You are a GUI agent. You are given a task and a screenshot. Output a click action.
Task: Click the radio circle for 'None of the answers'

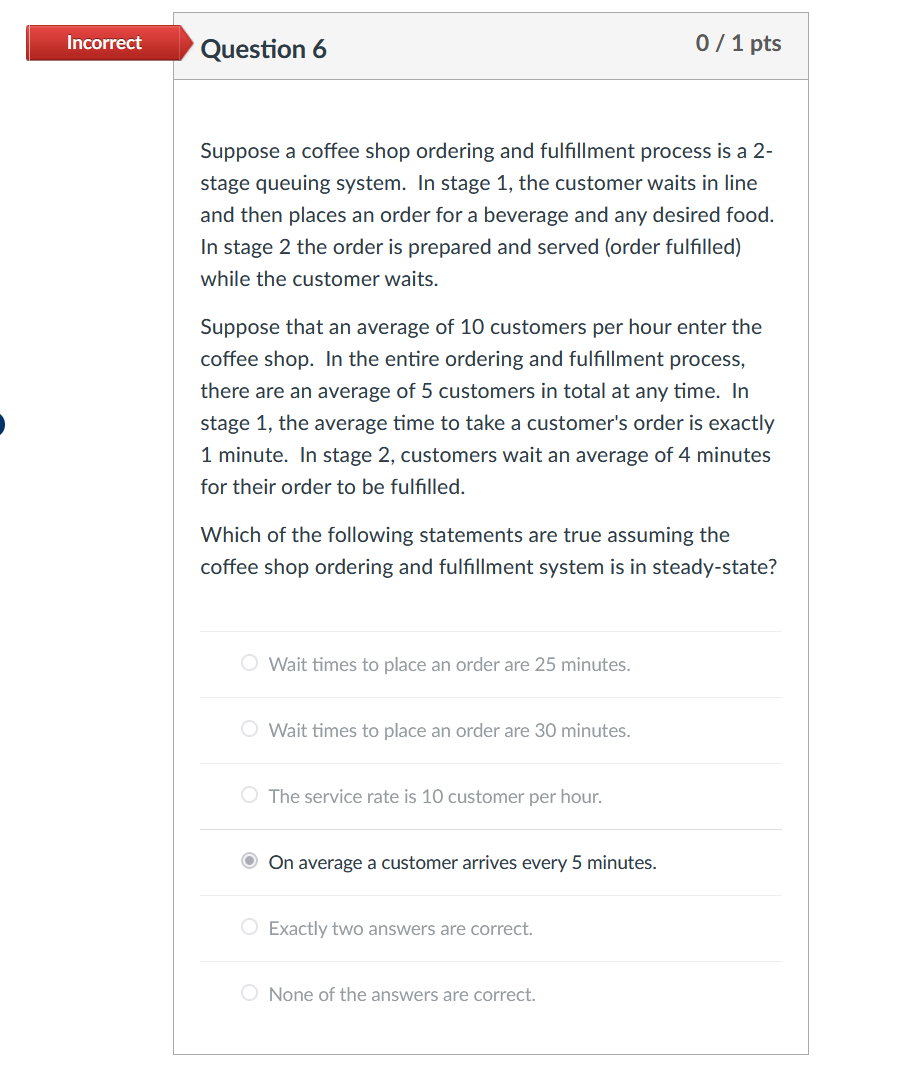[x=249, y=992]
